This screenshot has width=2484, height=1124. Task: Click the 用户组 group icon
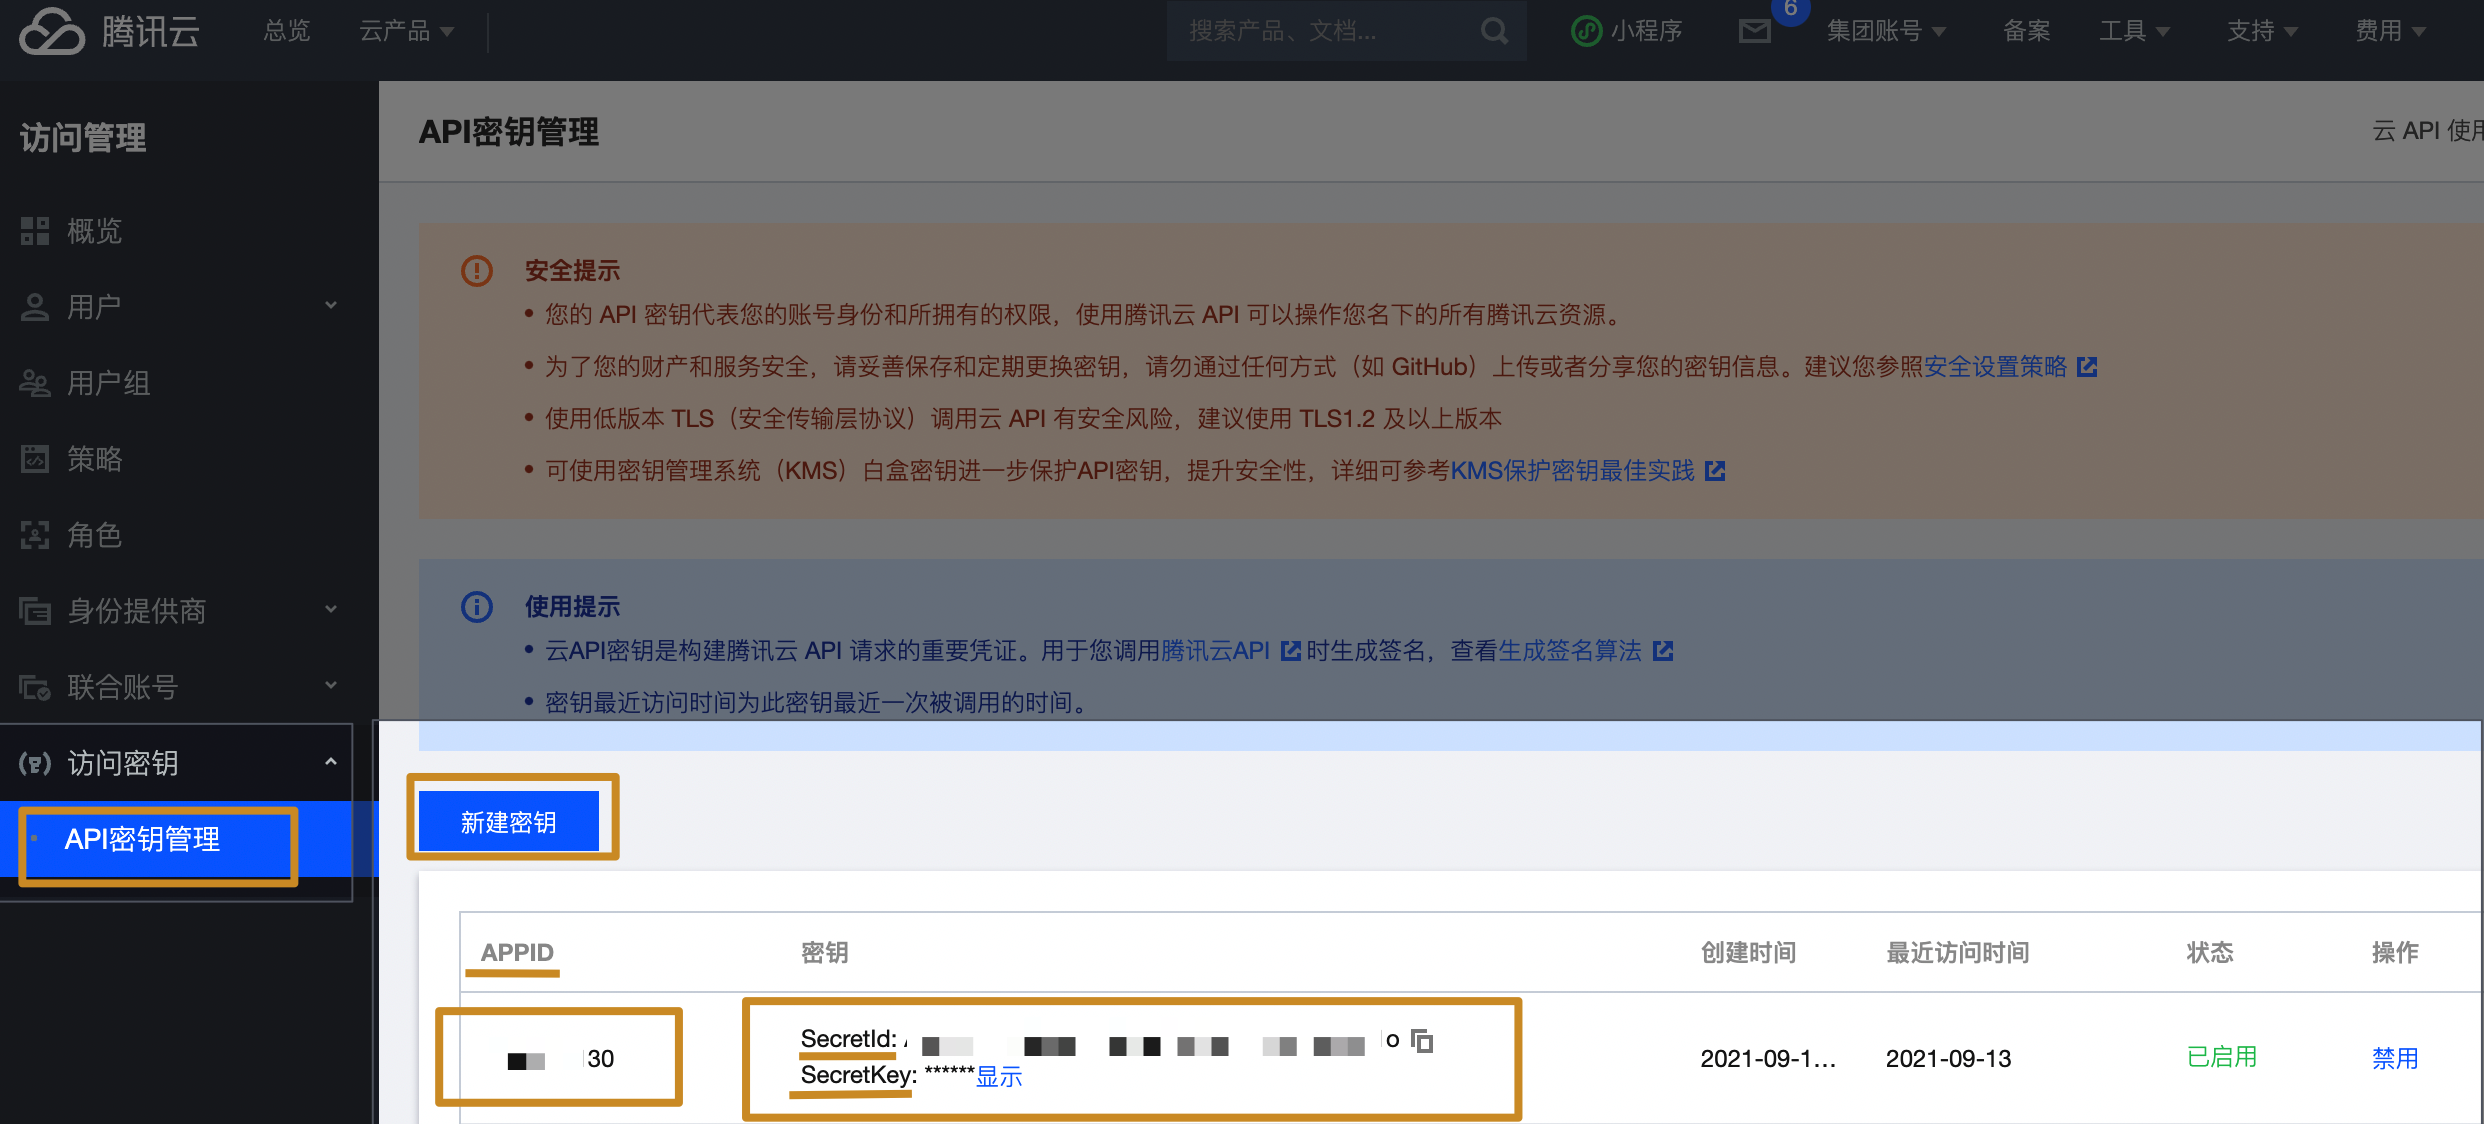pyautogui.click(x=35, y=383)
